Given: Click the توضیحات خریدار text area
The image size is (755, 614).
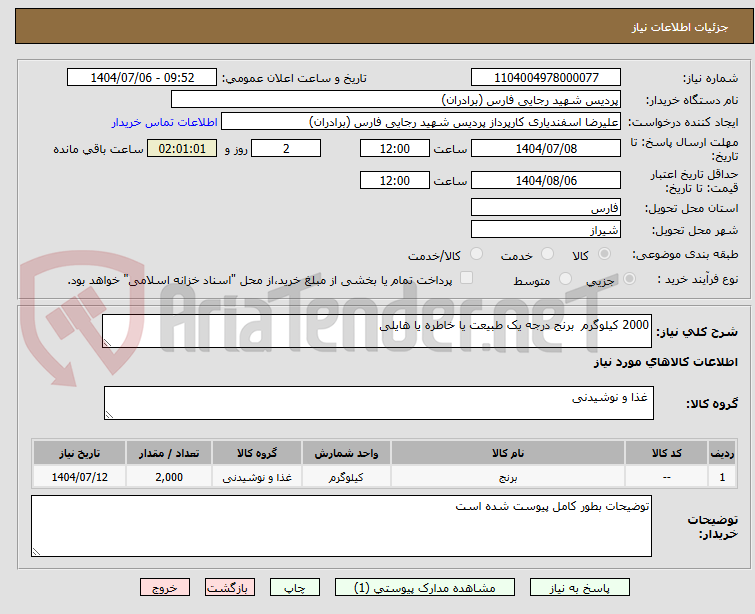Looking at the screenshot, I should point(341,526).
